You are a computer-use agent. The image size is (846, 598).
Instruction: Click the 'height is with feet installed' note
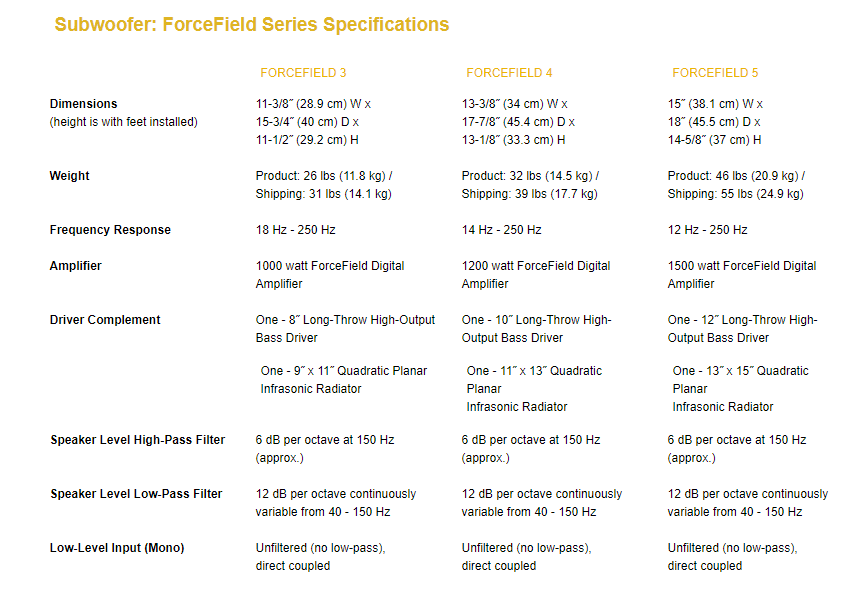[x=124, y=122]
